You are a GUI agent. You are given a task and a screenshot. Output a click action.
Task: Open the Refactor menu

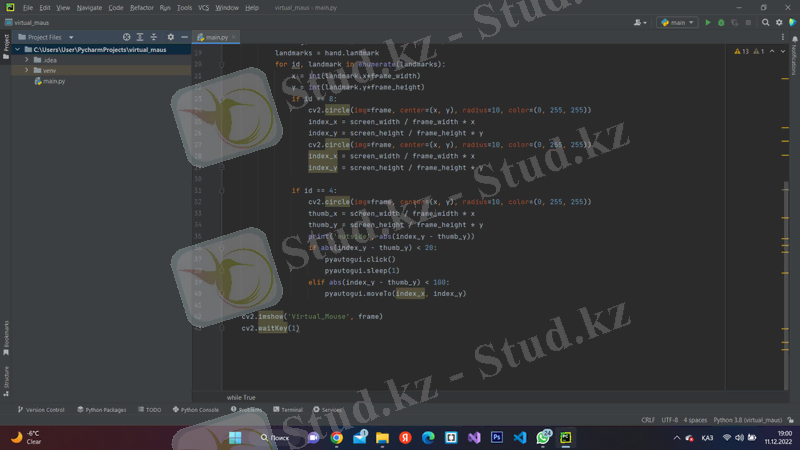[x=142, y=7]
